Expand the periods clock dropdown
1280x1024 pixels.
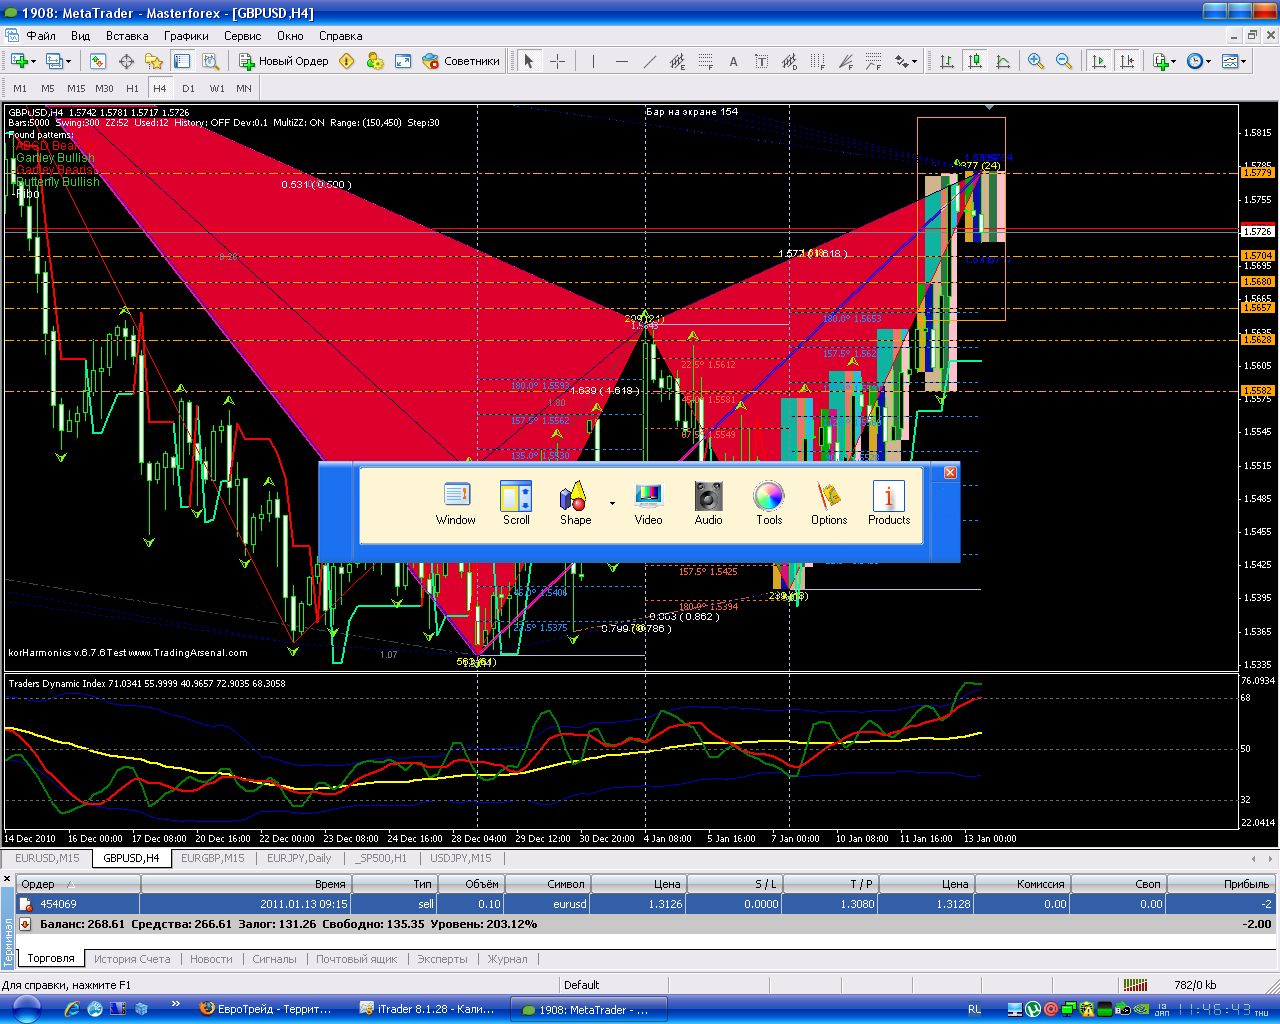pyautogui.click(x=1208, y=61)
